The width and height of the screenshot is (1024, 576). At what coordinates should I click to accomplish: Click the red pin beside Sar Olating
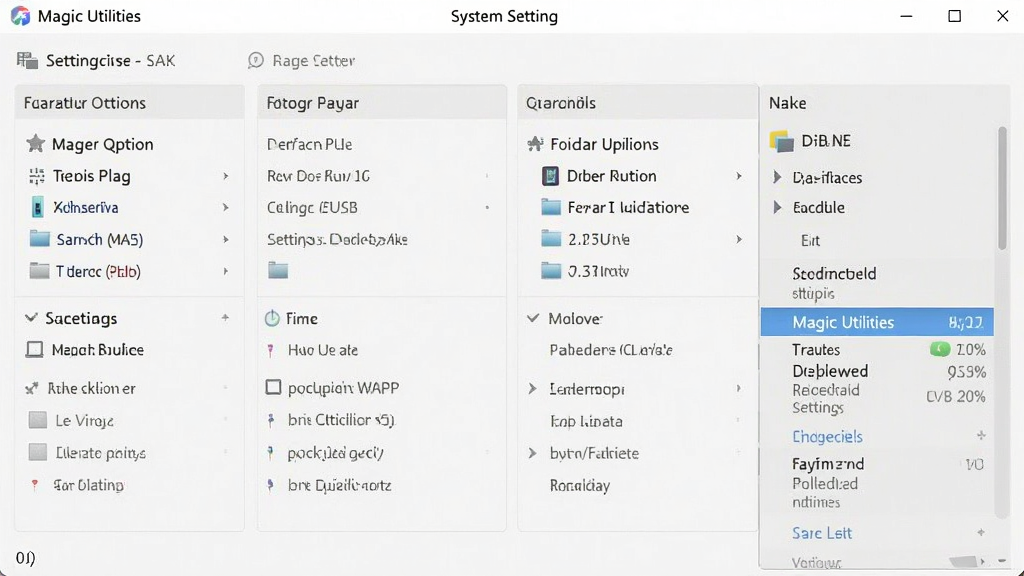(35, 485)
